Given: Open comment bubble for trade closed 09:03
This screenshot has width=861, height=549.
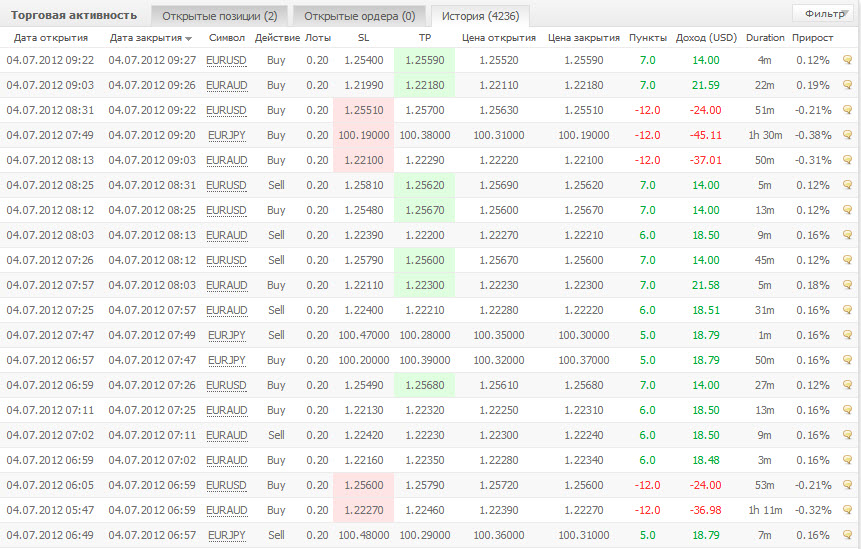Looking at the screenshot, I should tap(847, 160).
